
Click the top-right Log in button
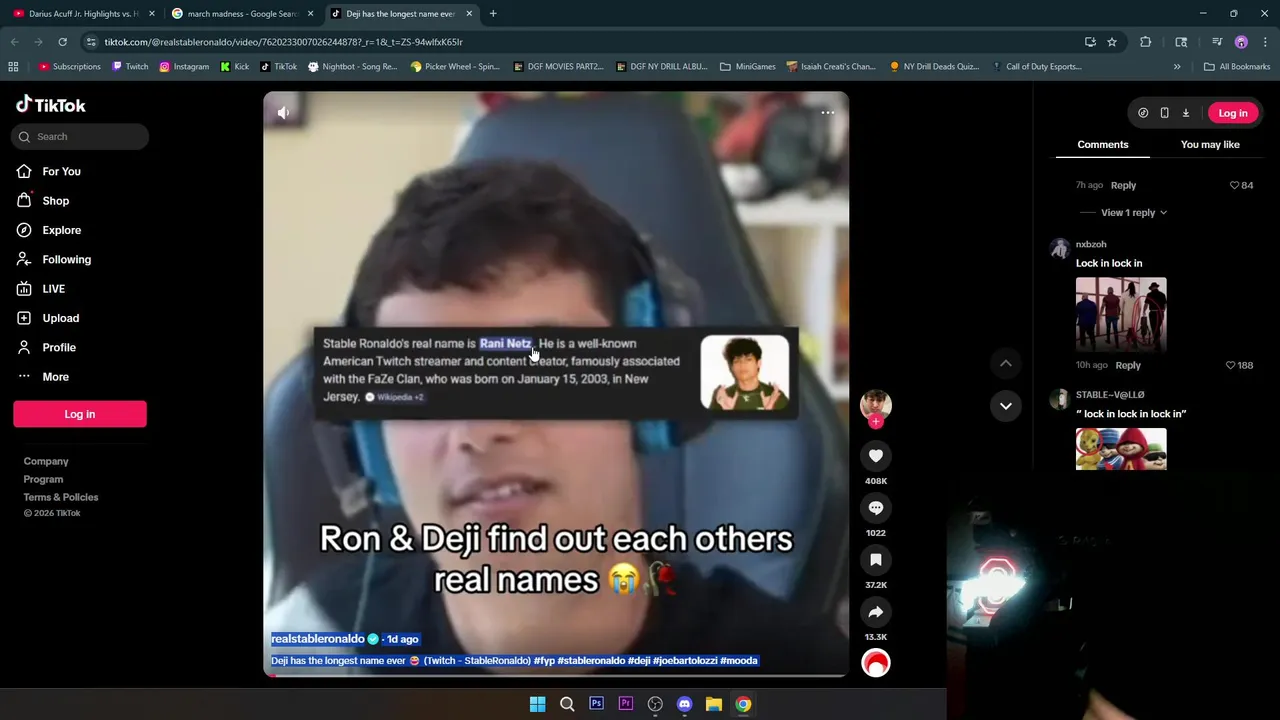point(1233,113)
